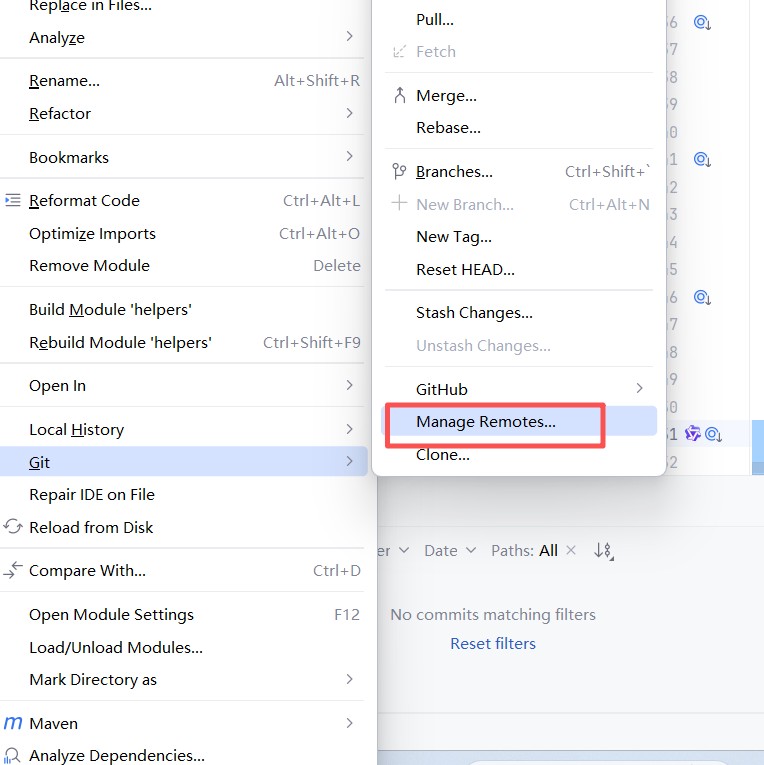Screen dimensions: 764x765
Task: Click the gutter override icon at the top of the editor
Action: (702, 22)
